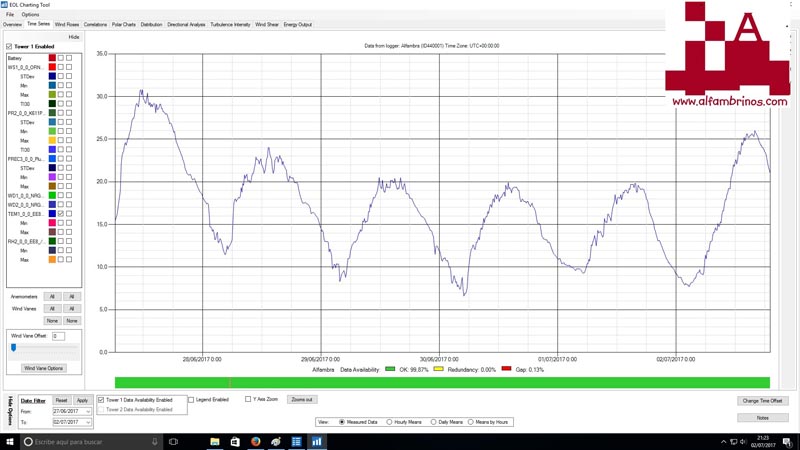The height and width of the screenshot is (450, 800).
Task: Open the Distribution tab
Action: pos(152,24)
